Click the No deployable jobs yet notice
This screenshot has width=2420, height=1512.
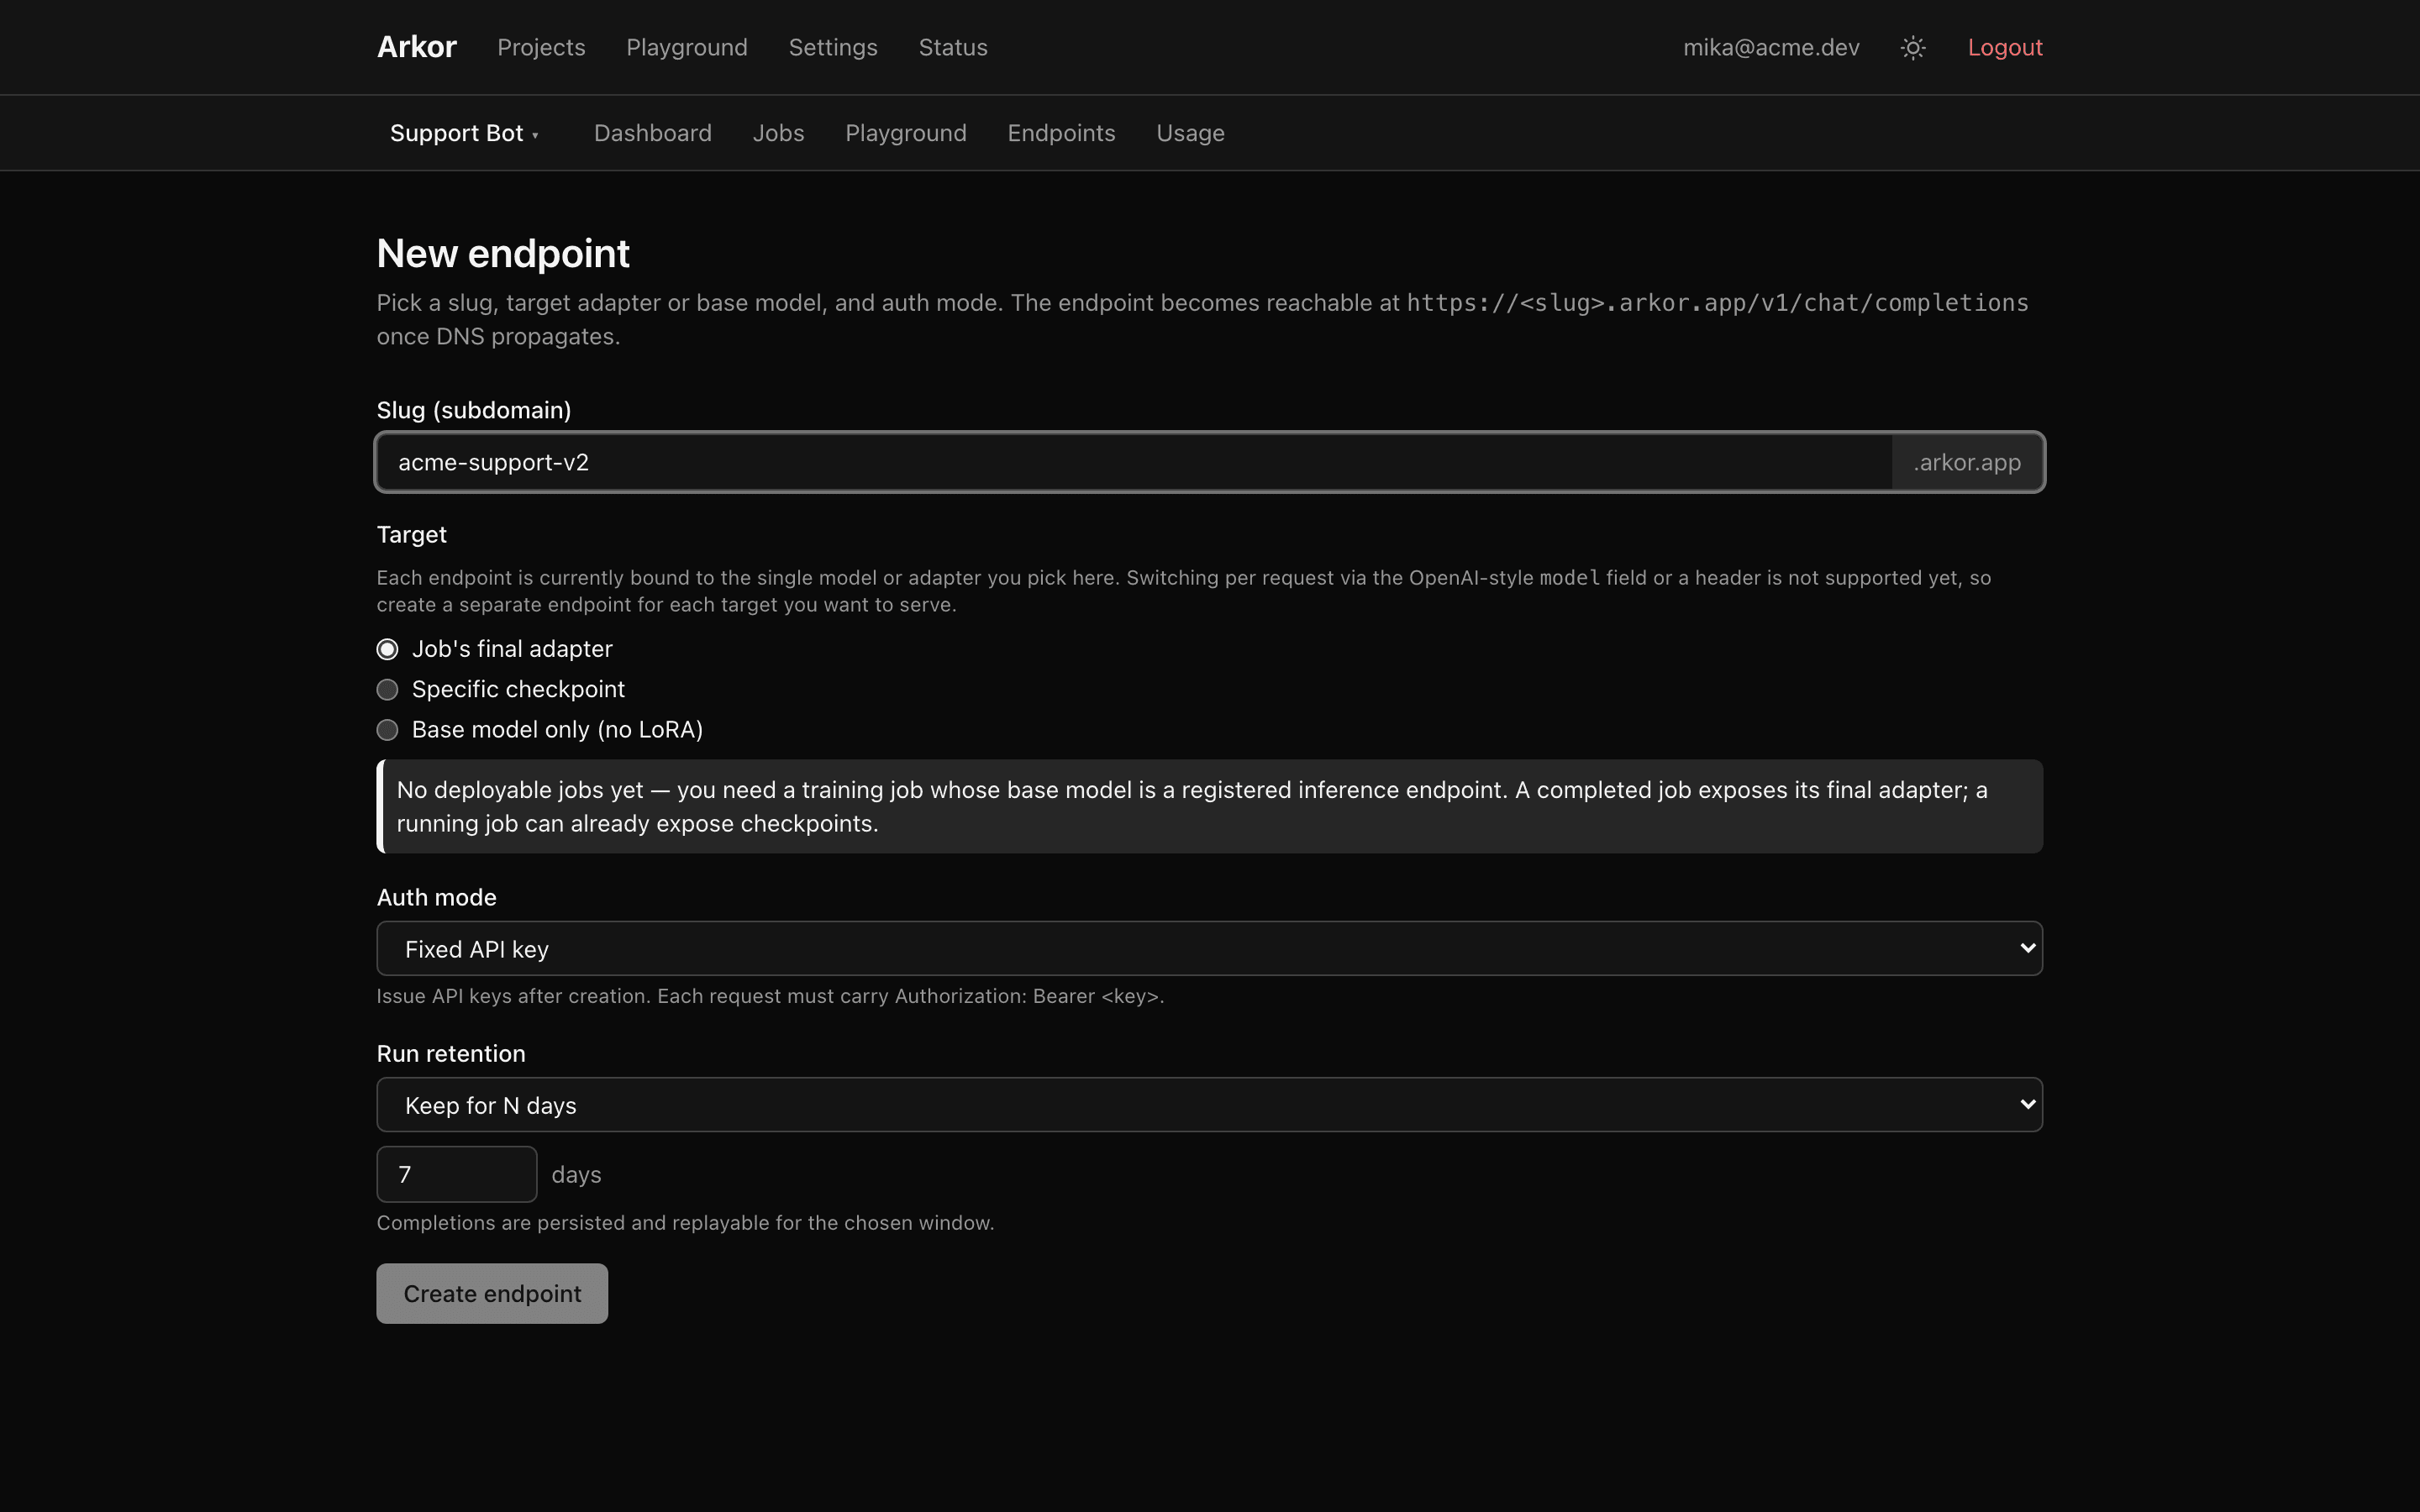point(1209,806)
